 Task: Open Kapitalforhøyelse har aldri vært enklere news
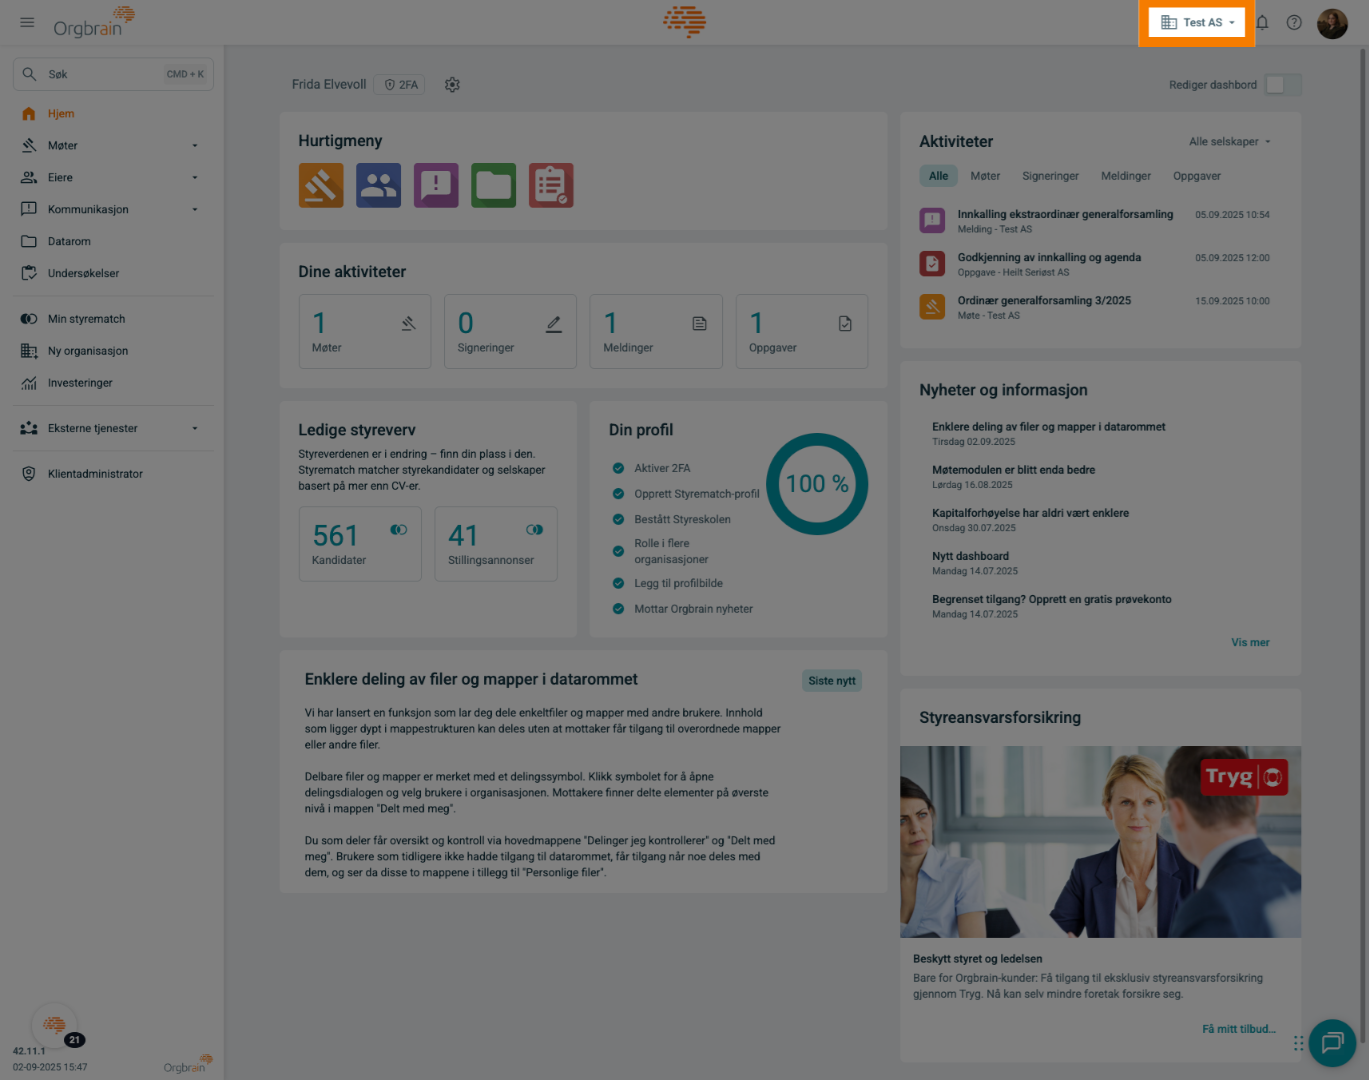[x=1030, y=520]
